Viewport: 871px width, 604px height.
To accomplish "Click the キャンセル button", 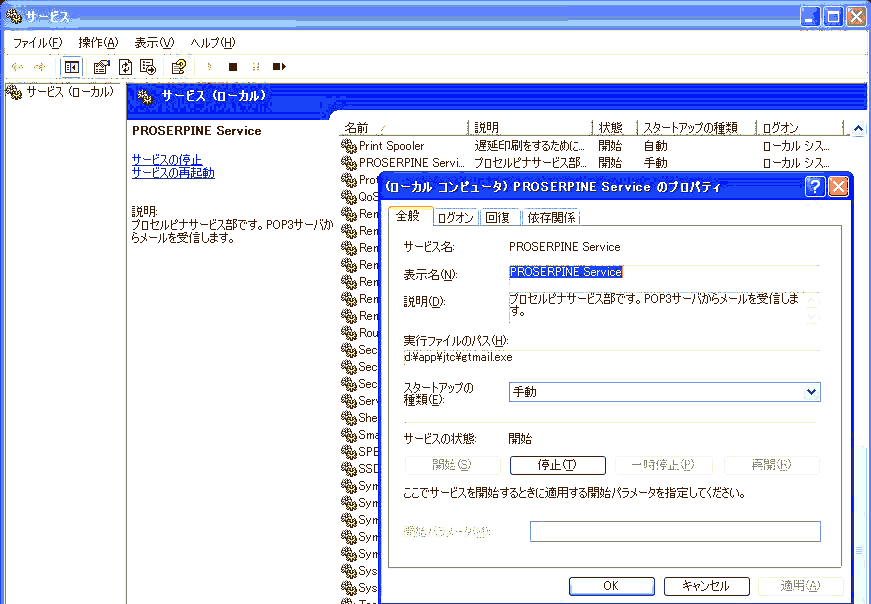I will tap(707, 586).
